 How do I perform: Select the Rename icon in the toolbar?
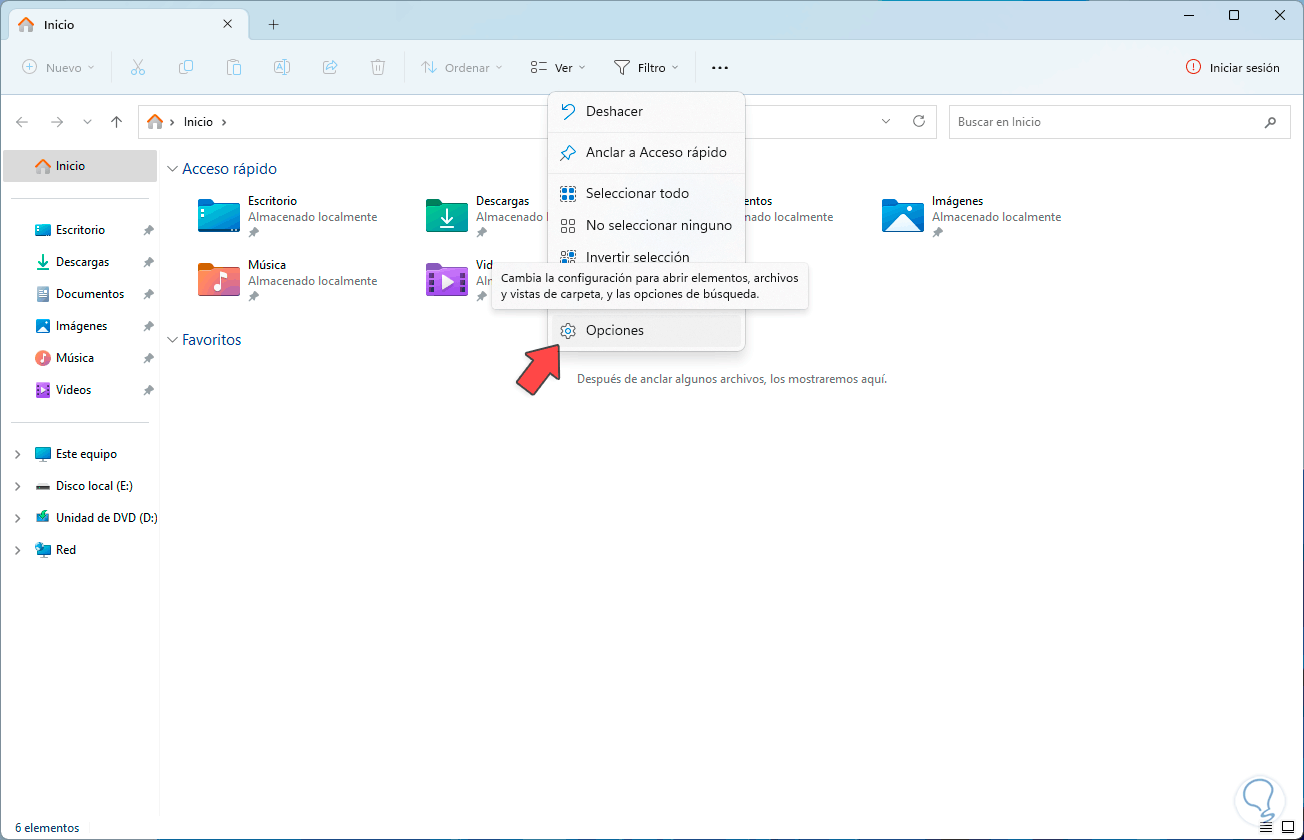point(282,67)
